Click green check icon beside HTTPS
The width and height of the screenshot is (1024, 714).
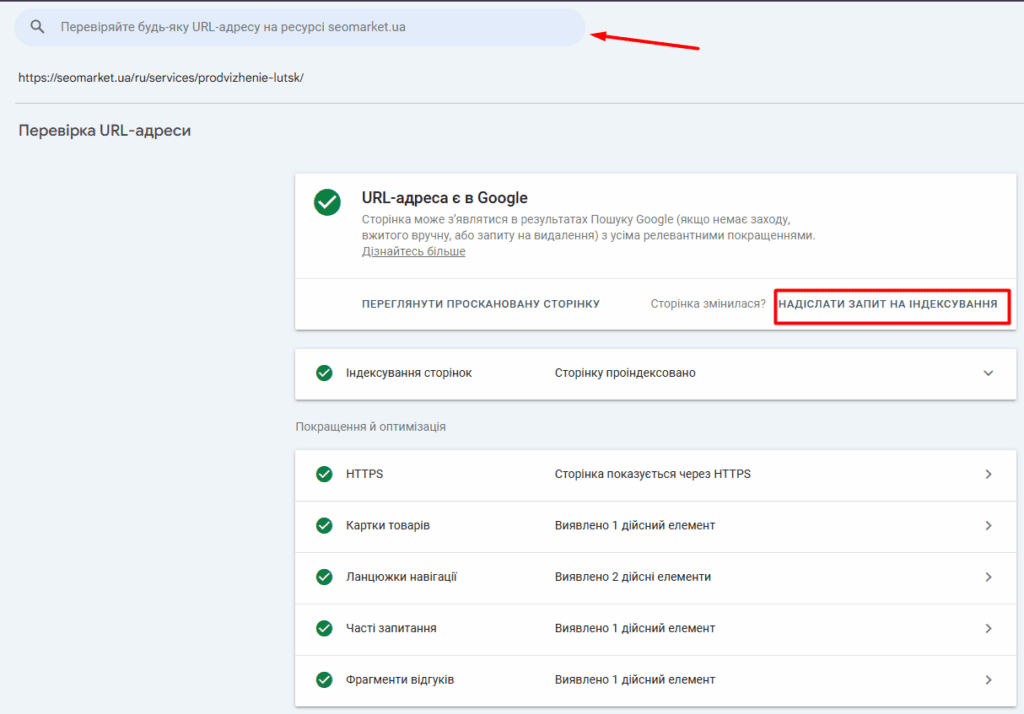pyautogui.click(x=324, y=474)
